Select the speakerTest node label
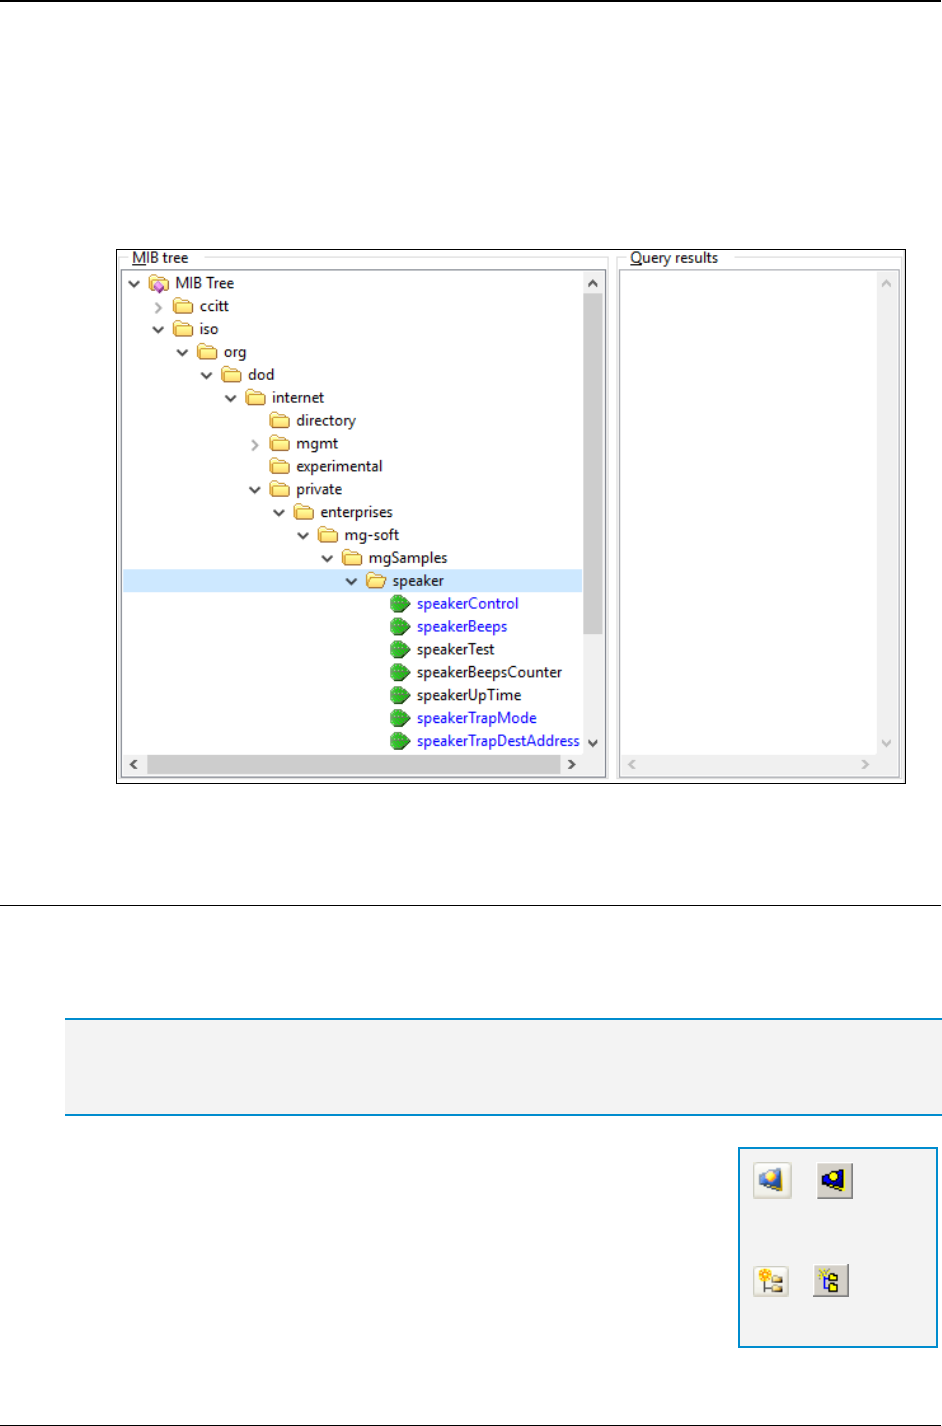The height and width of the screenshot is (1426, 942). click(x=456, y=650)
